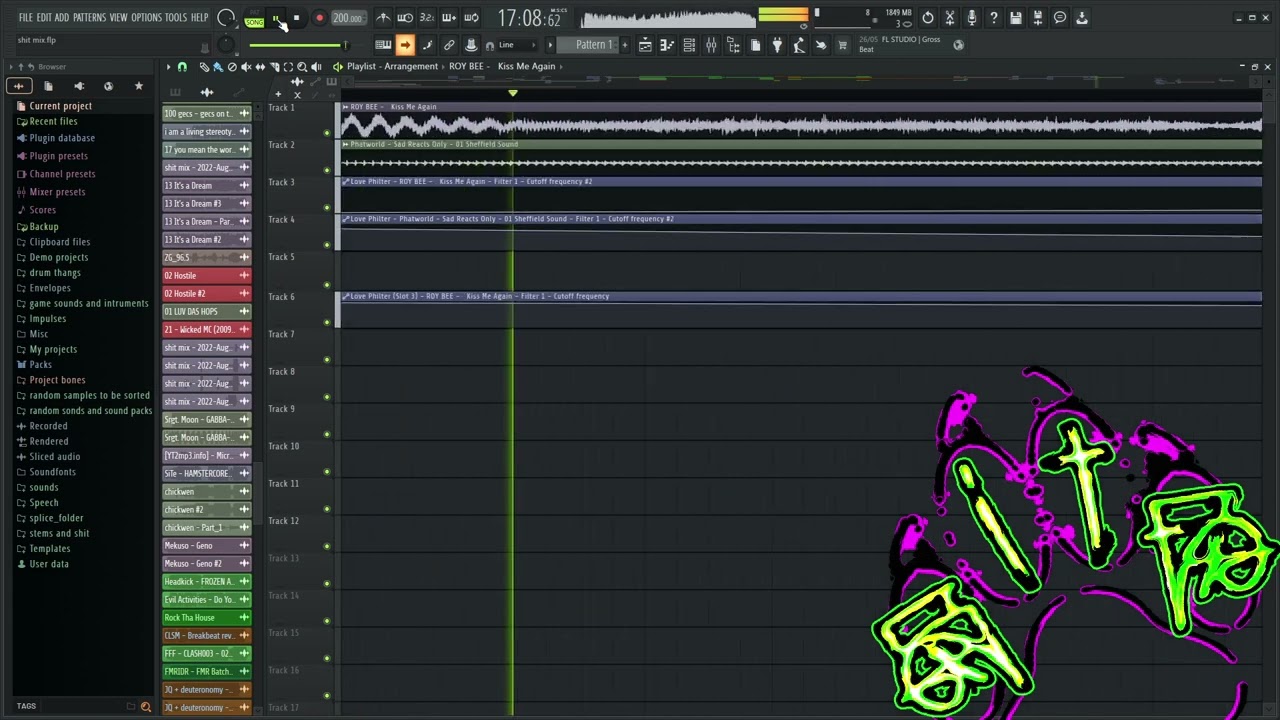Toggle PAT/SONG mode switch
The height and width of the screenshot is (720, 1280).
[x=254, y=18]
